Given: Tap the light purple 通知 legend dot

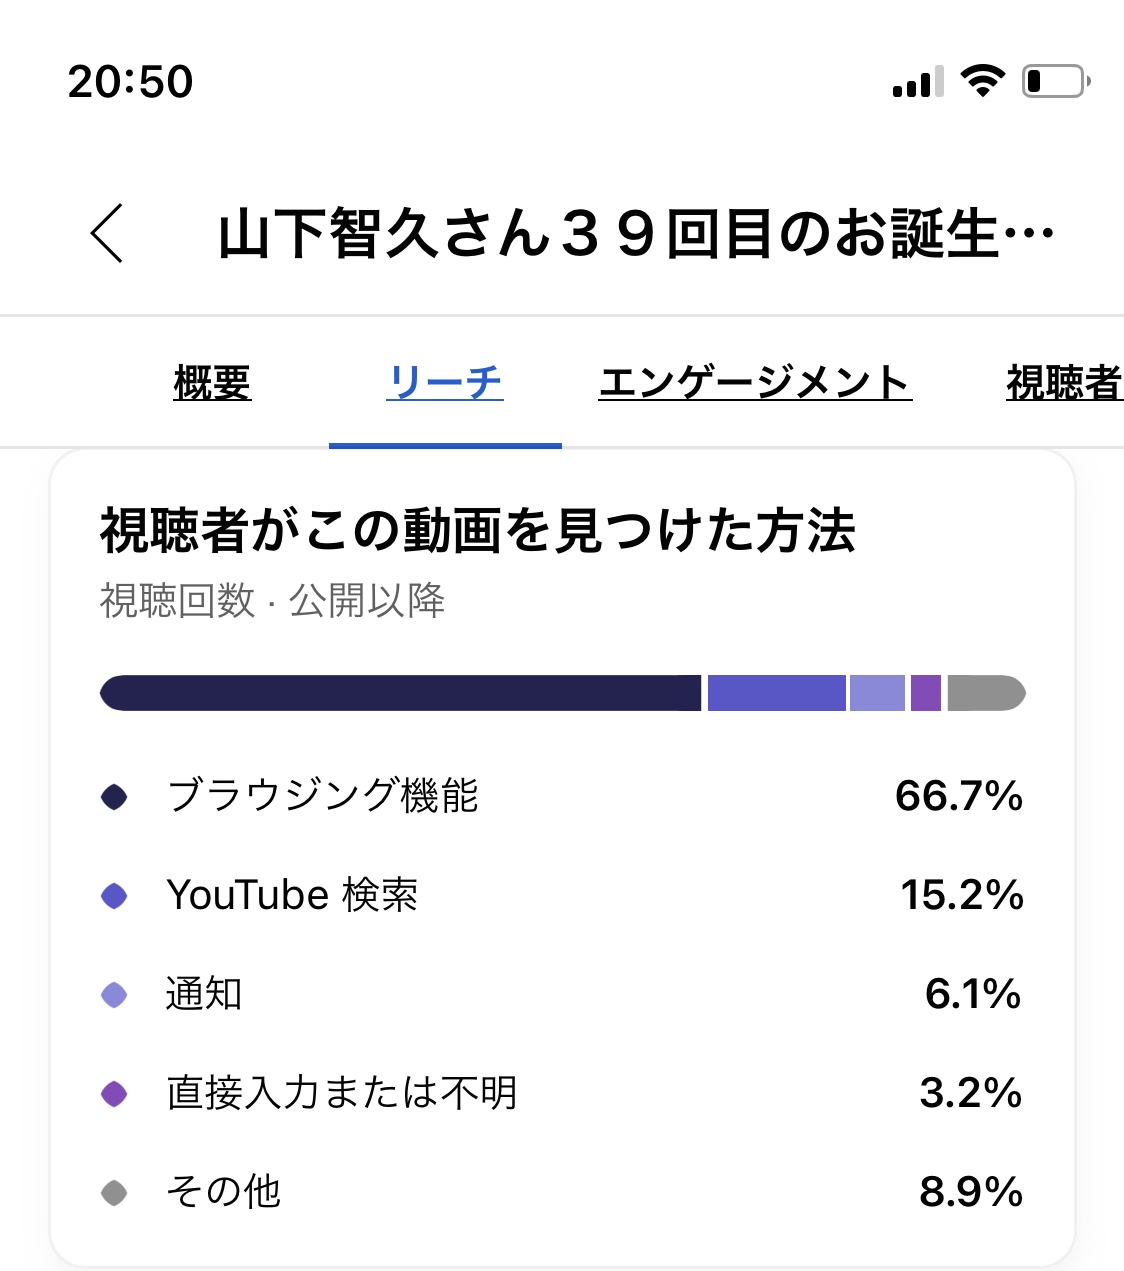Looking at the screenshot, I should tap(115, 995).
